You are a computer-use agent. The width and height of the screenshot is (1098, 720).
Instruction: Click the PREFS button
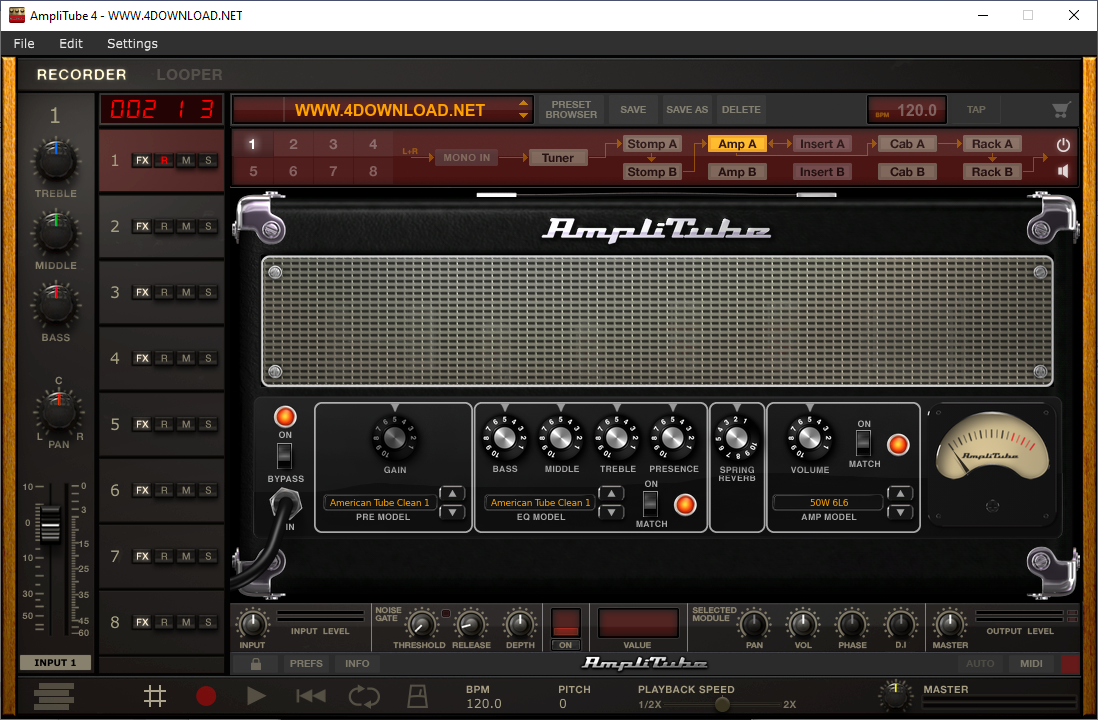(306, 663)
